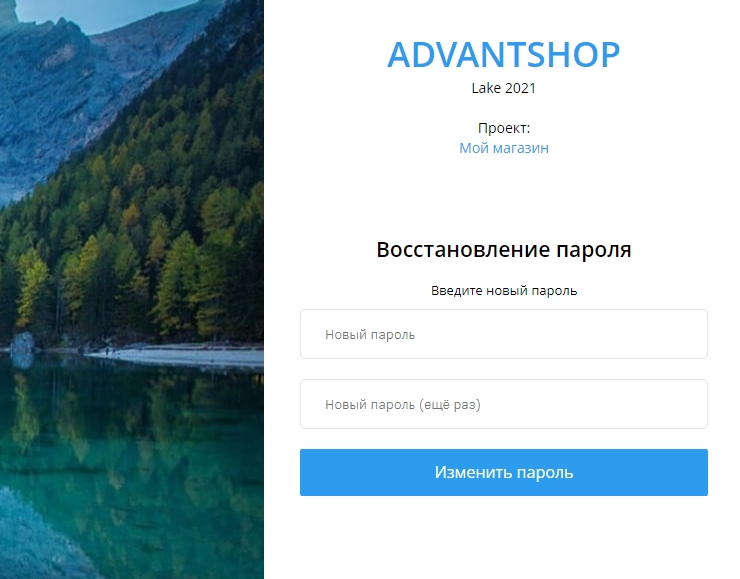740x579 pixels.
Task: Click the Lake 2021 version text
Action: click(504, 88)
